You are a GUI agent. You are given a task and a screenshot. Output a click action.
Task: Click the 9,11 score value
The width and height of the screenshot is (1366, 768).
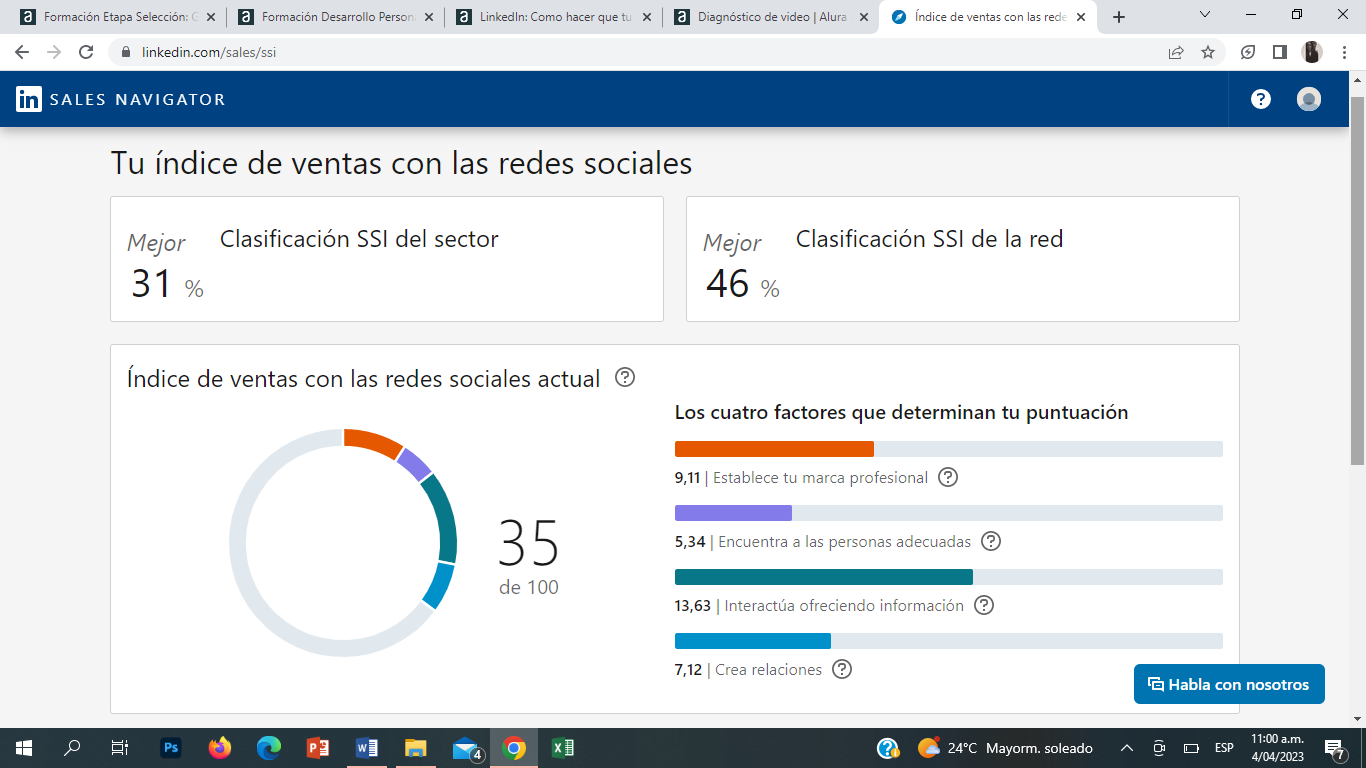[687, 478]
